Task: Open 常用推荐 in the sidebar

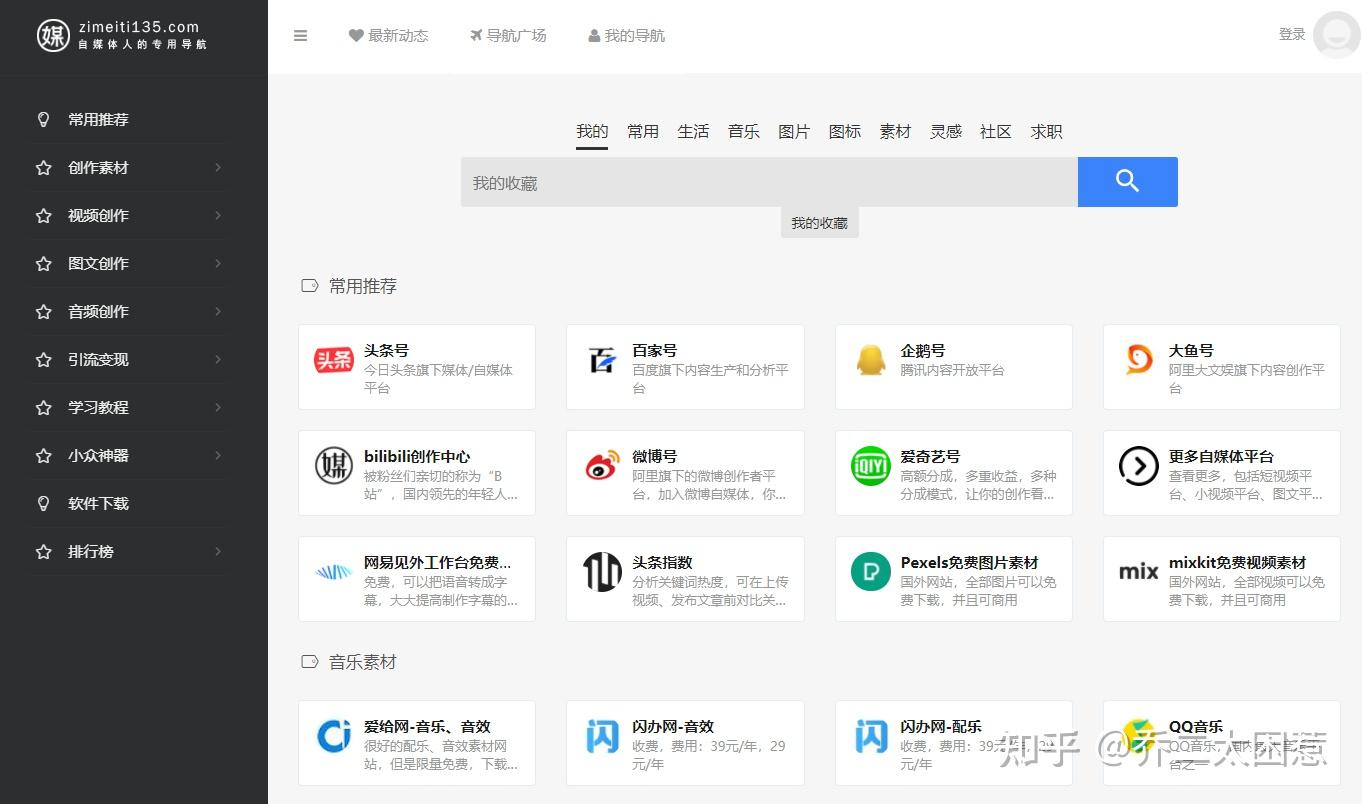Action: coord(98,119)
